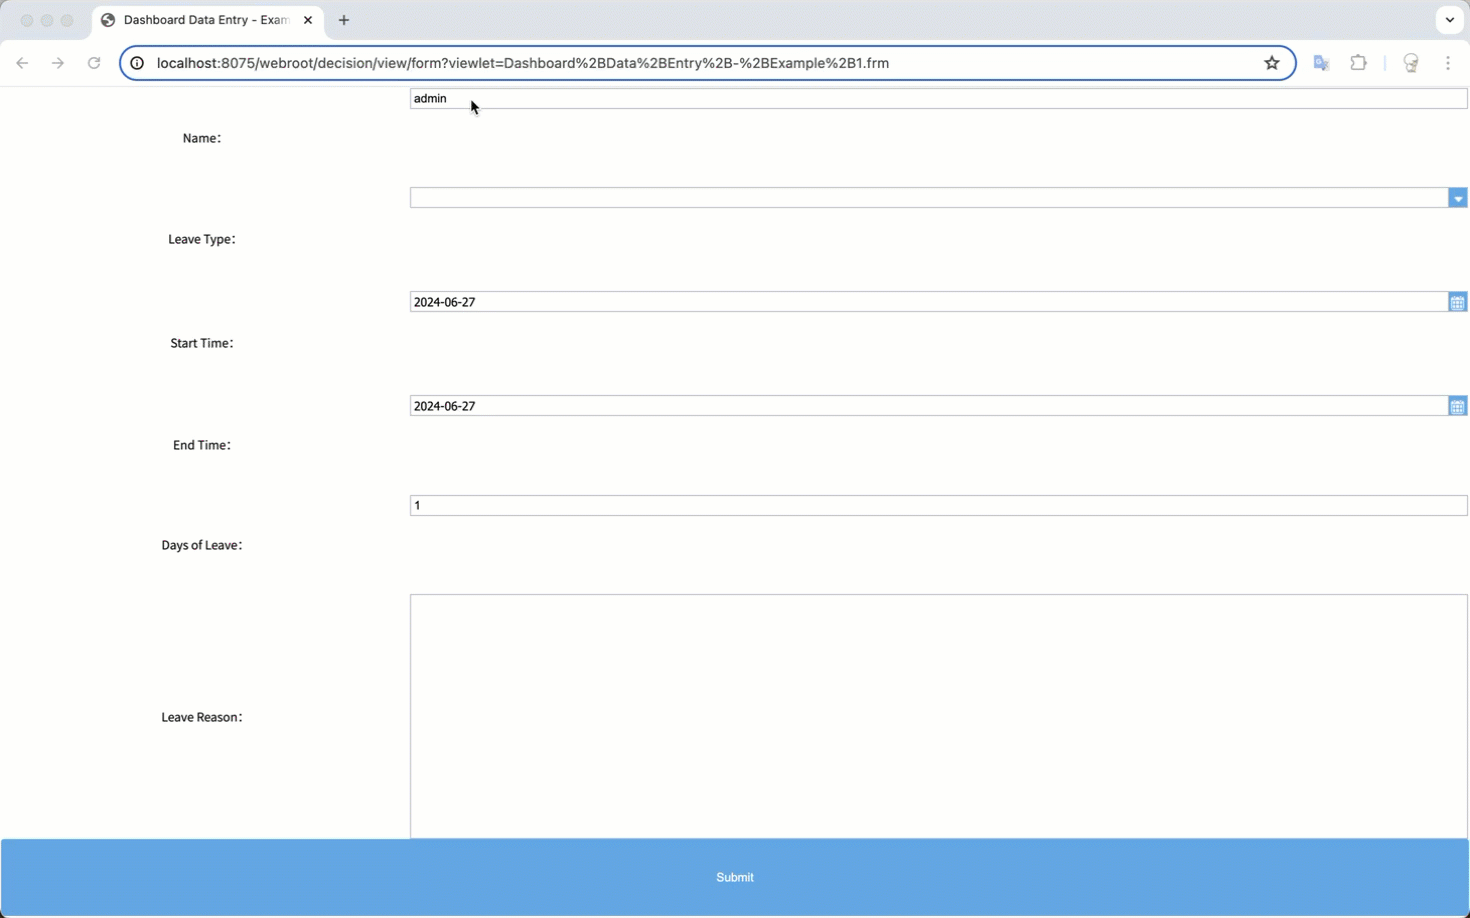The image size is (1470, 918).
Task: Open the End Time calendar picker
Action: pyautogui.click(x=1457, y=405)
